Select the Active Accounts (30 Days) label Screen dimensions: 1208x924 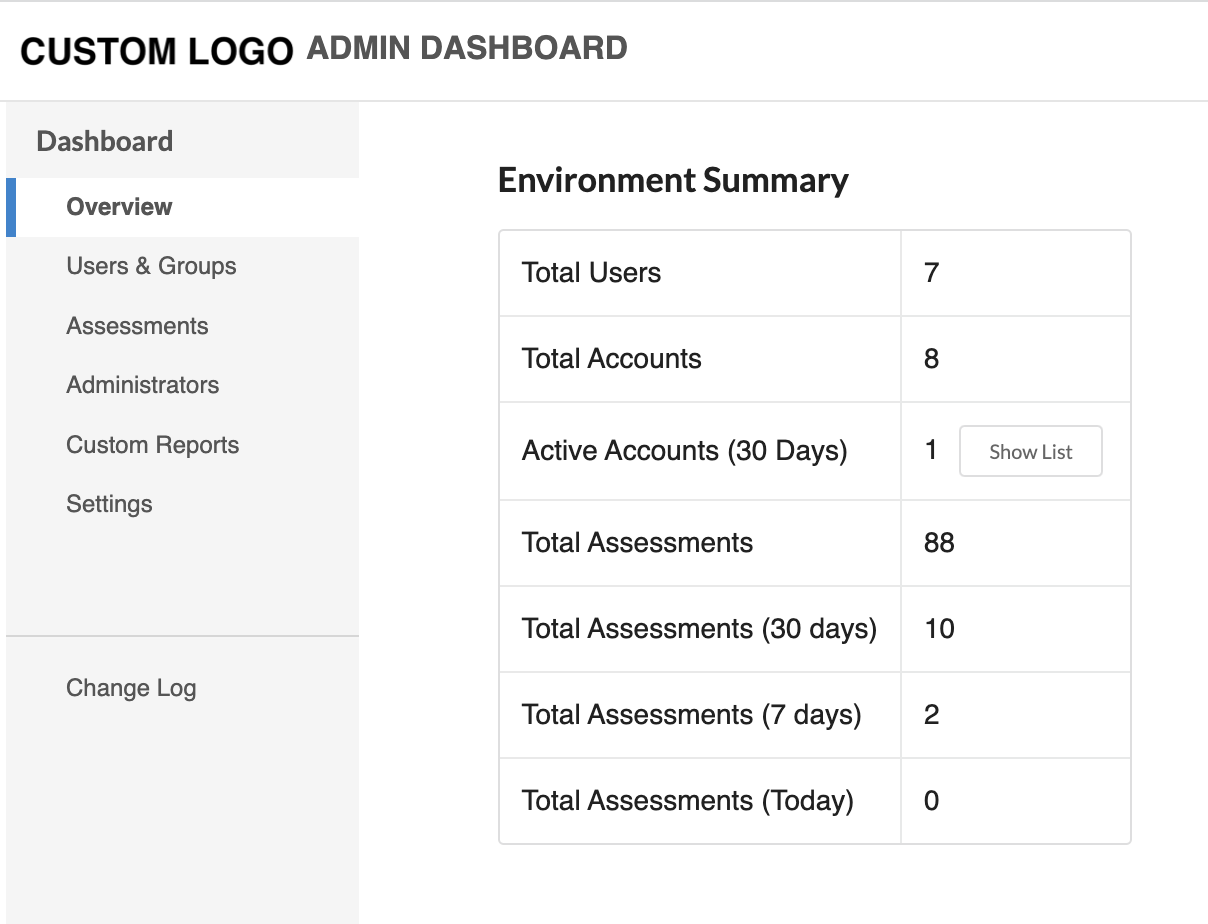pos(684,451)
